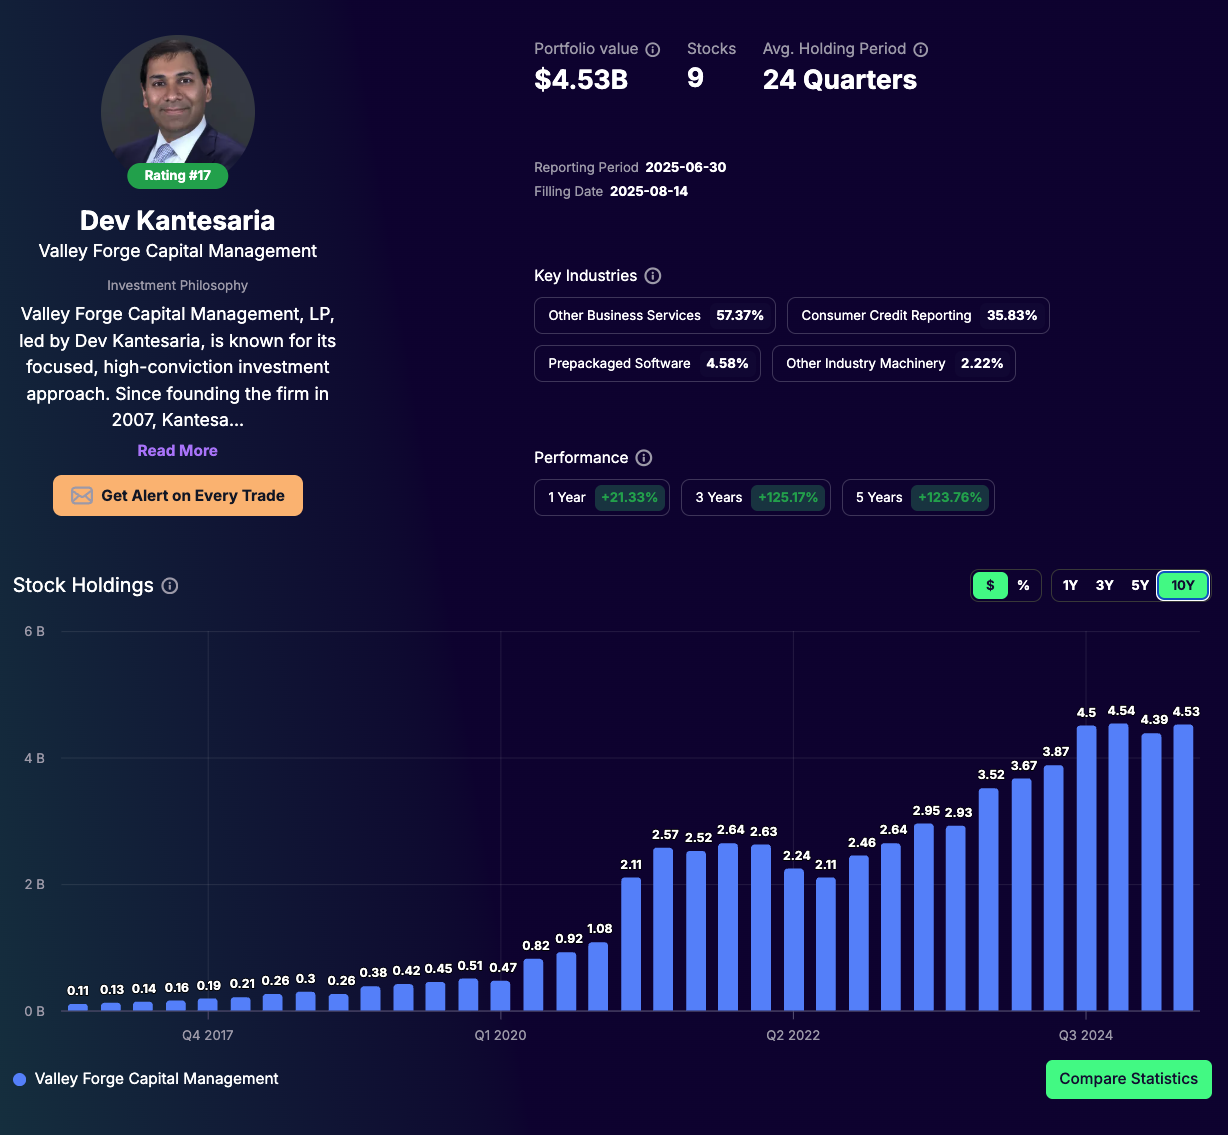Switch chart to dollar view

point(990,585)
